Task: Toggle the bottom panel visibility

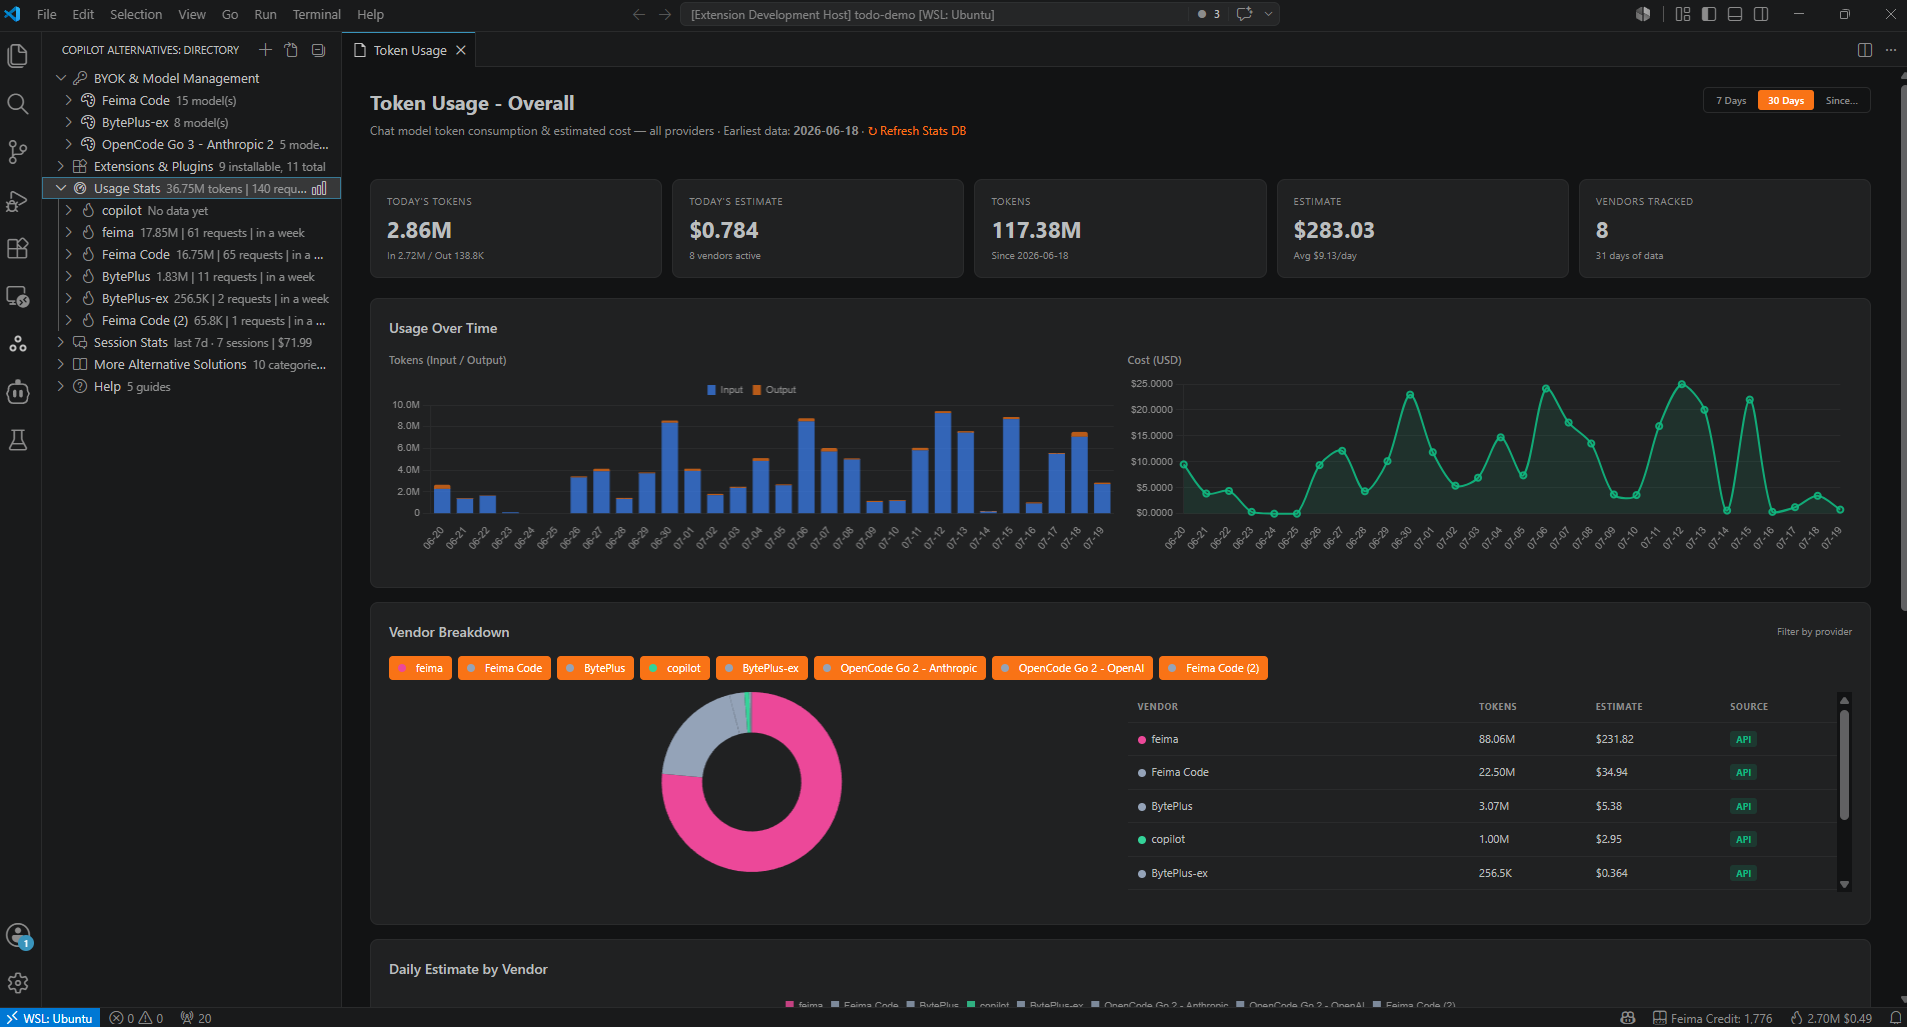Action: coord(1735,14)
